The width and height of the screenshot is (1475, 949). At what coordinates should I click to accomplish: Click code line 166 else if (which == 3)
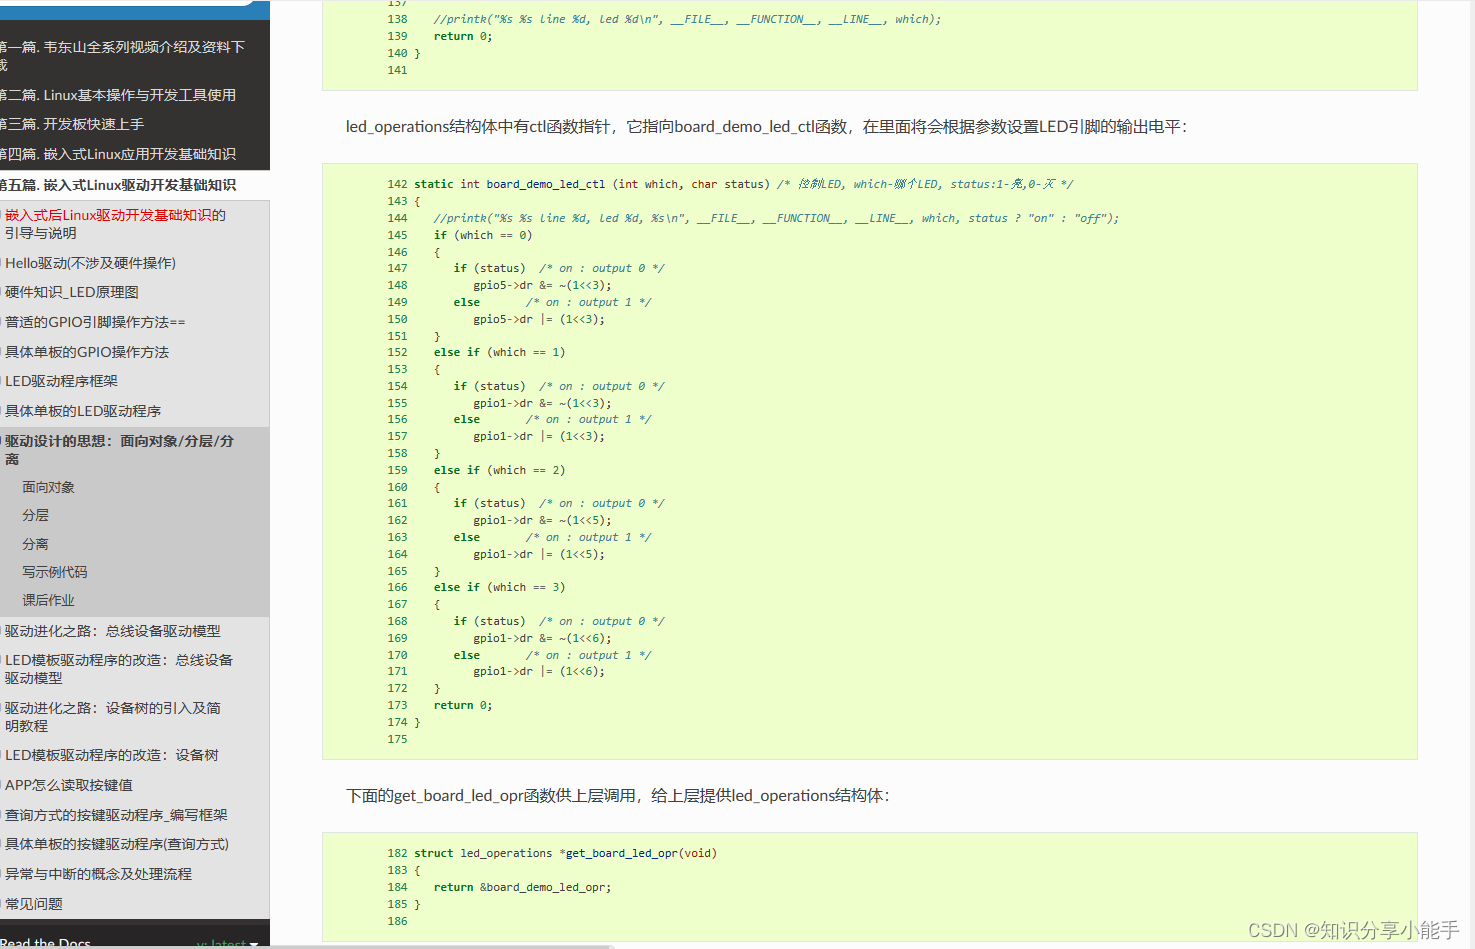(499, 587)
